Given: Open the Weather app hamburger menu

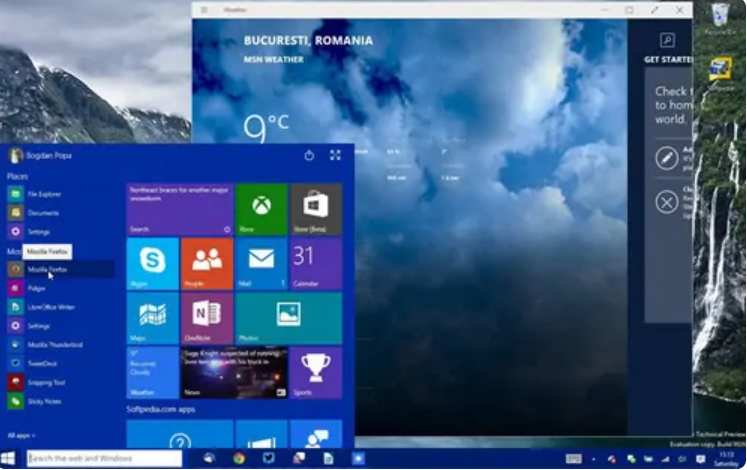Looking at the screenshot, I should pyautogui.click(x=204, y=10).
